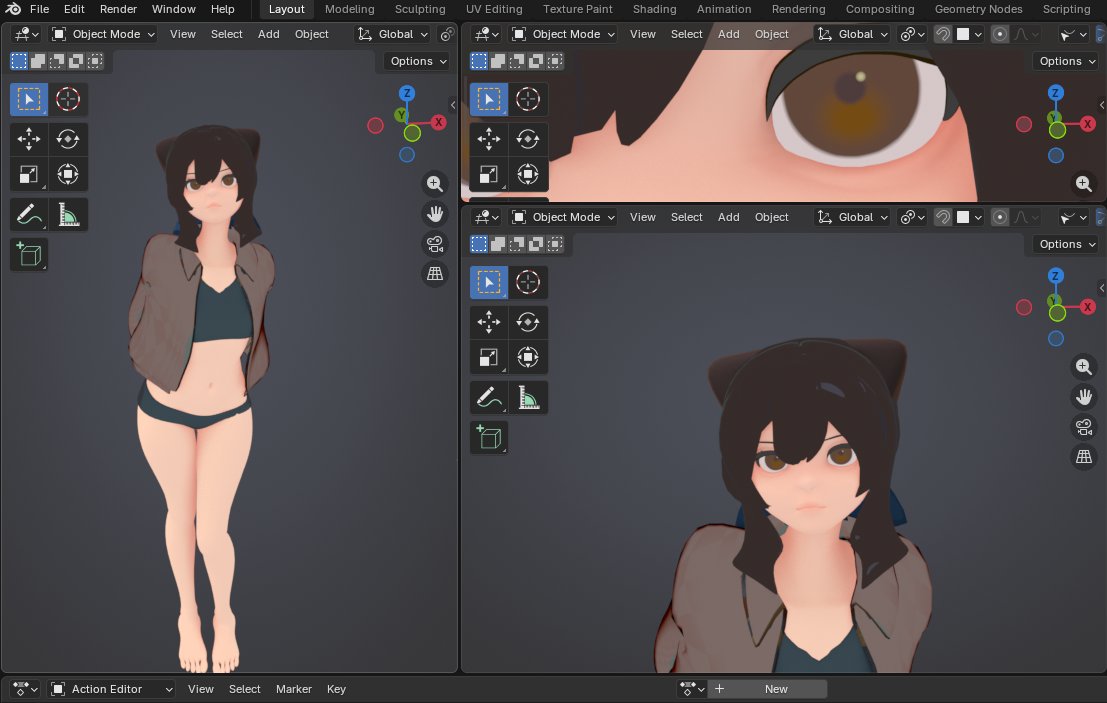
Task: Set selection mode to extend in left viewport
Action: 38,61
